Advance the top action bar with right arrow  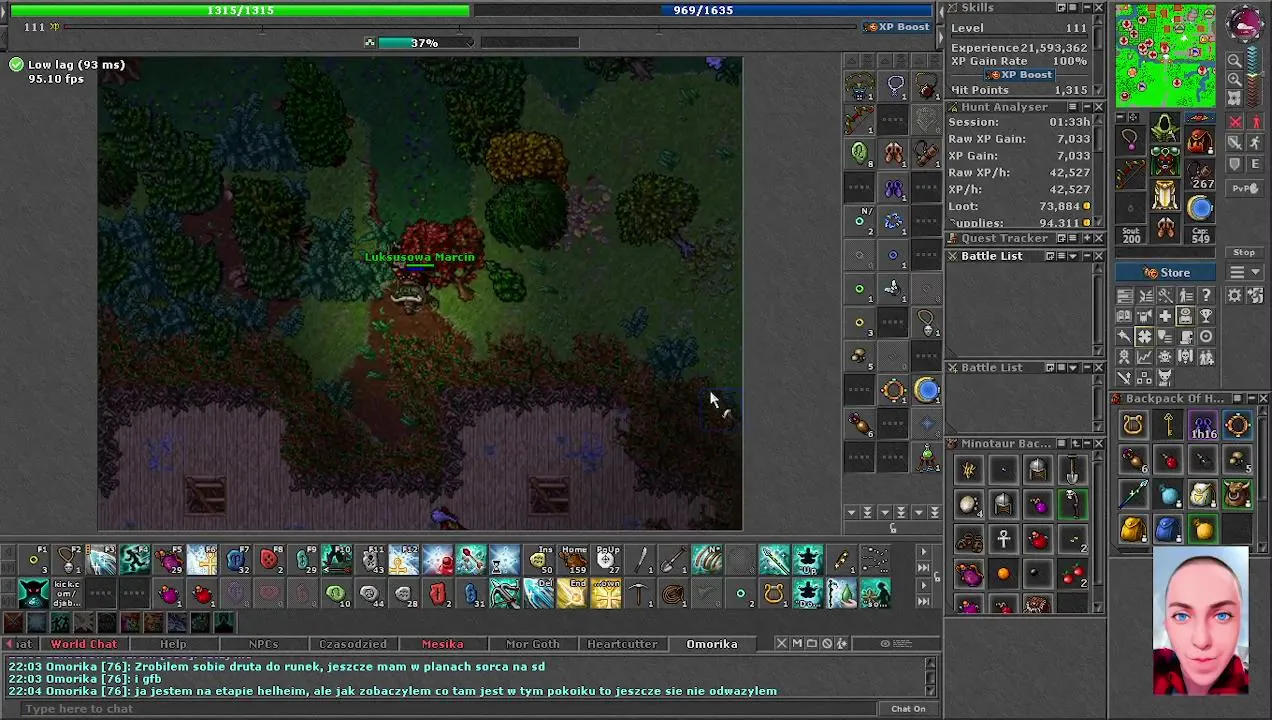pyautogui.click(x=923, y=552)
